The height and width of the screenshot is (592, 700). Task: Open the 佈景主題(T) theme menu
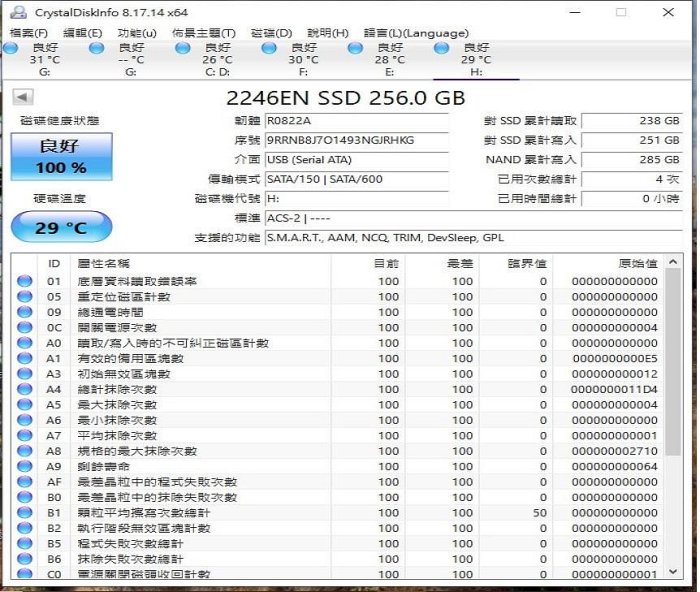(x=203, y=33)
